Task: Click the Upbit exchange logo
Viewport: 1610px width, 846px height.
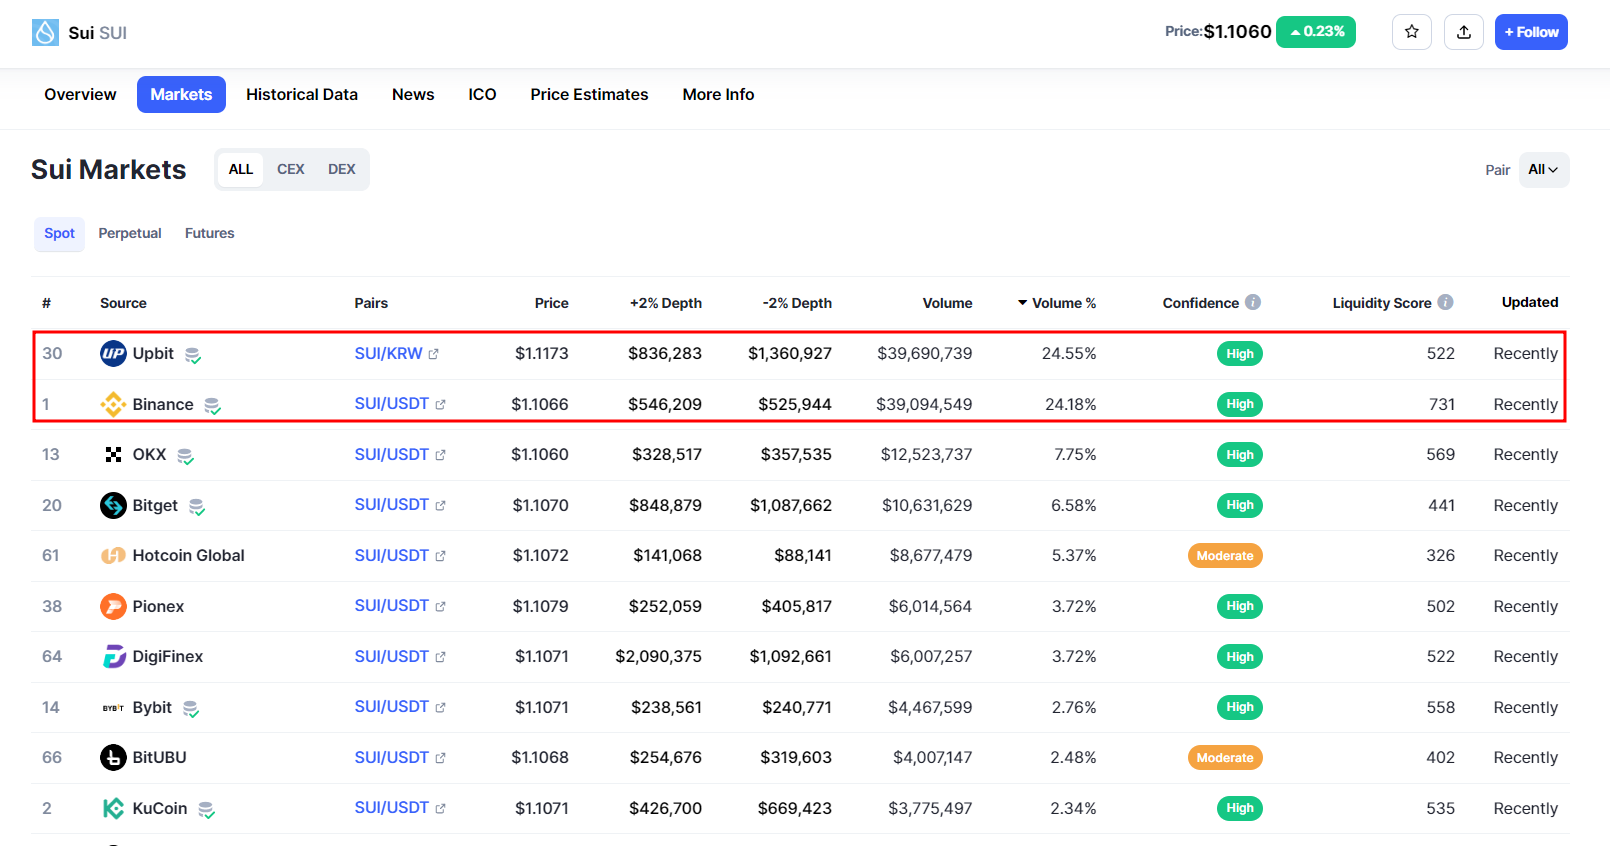Action: pos(113,354)
